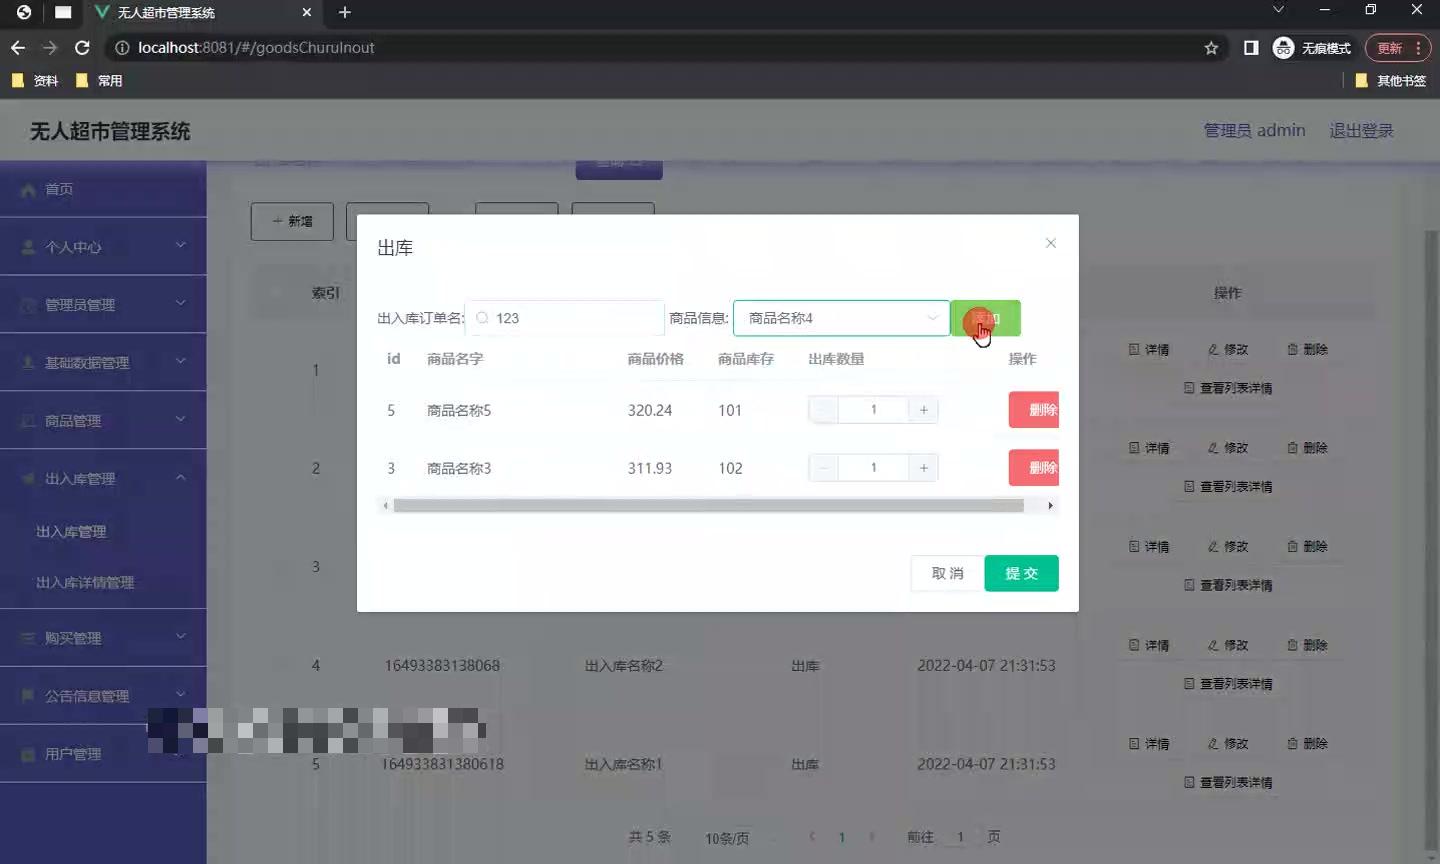Open the 其他书签 bookmarks folder

click(x=1391, y=81)
